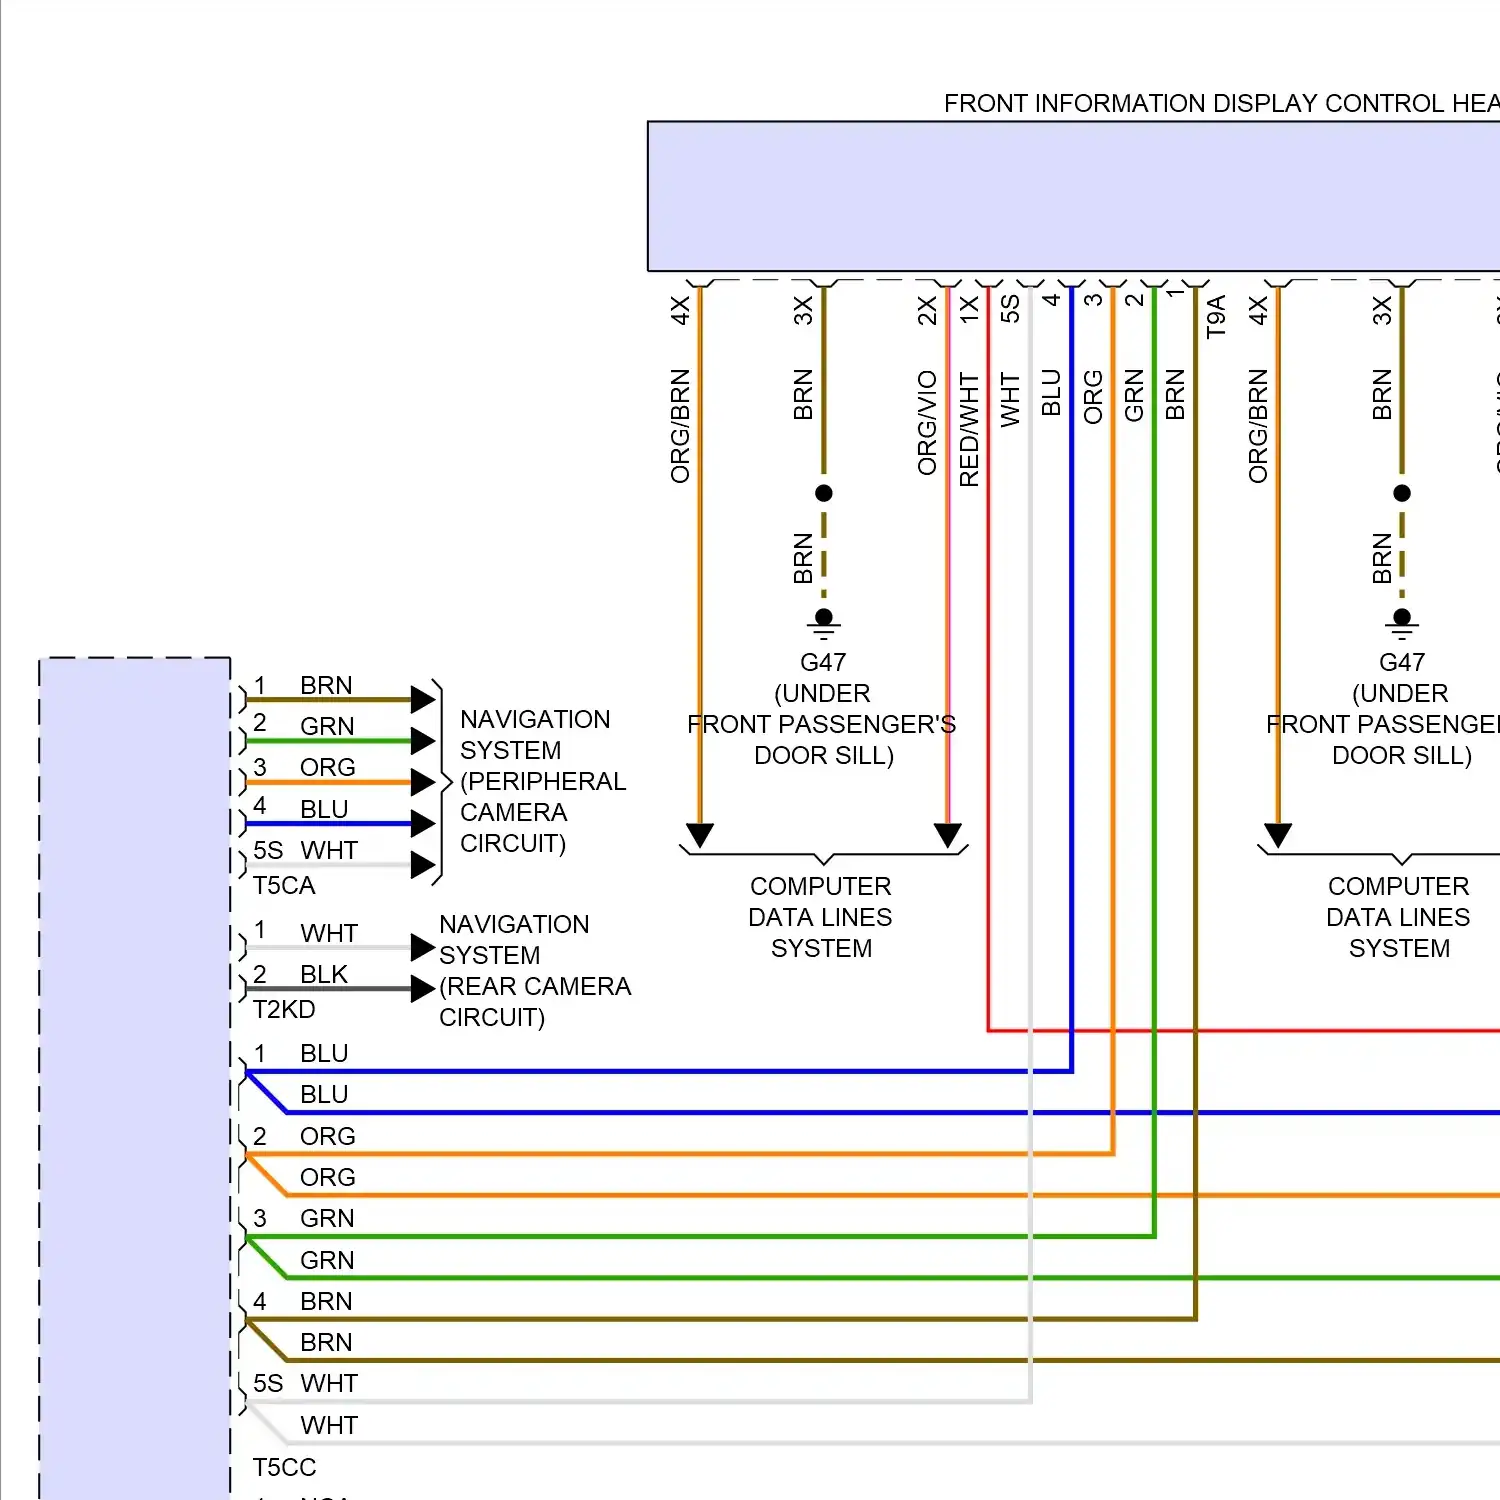Click the GRN label at T5CA pin 2

(327, 726)
